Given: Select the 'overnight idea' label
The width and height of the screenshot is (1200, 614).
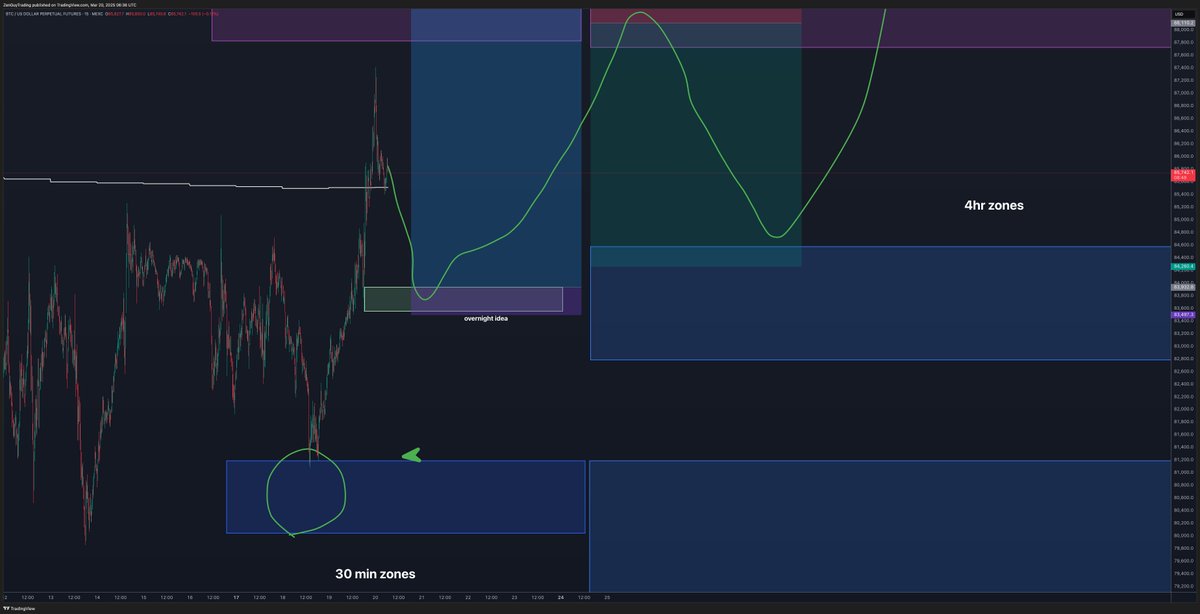Looking at the screenshot, I should tap(485, 318).
